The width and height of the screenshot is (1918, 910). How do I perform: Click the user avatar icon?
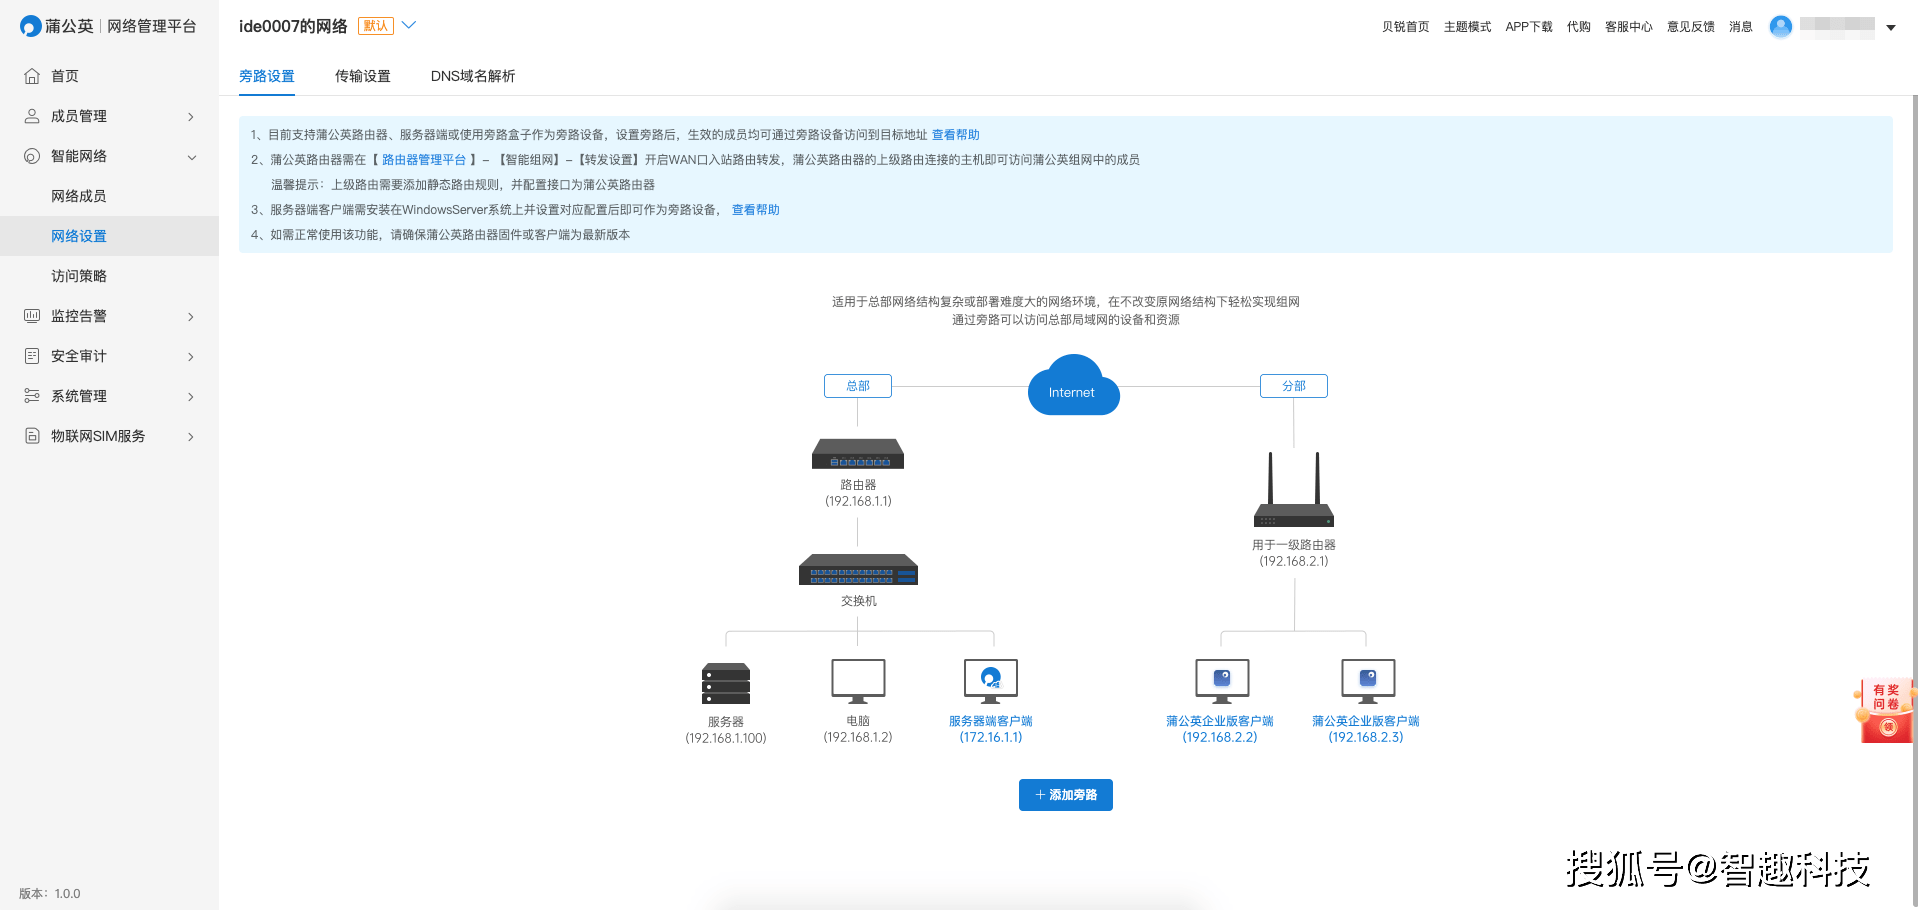point(1781,27)
